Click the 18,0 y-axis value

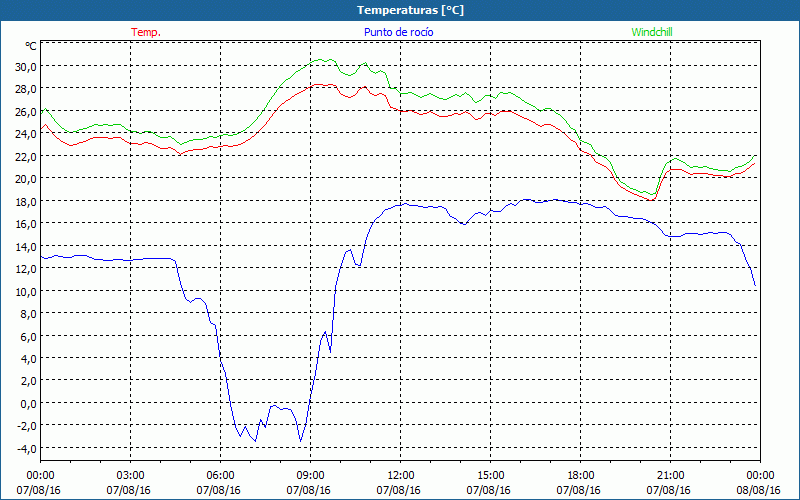pyautogui.click(x=26, y=202)
